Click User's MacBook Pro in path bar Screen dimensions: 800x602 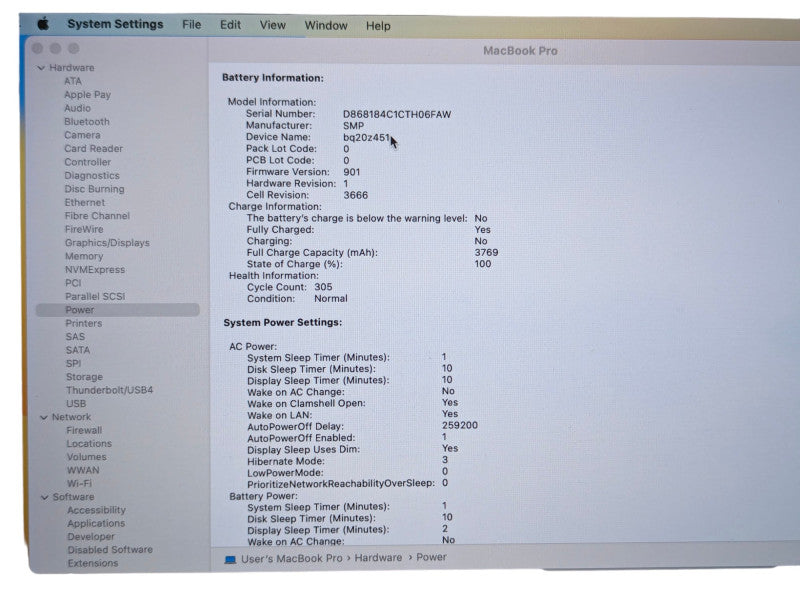pyautogui.click(x=291, y=559)
